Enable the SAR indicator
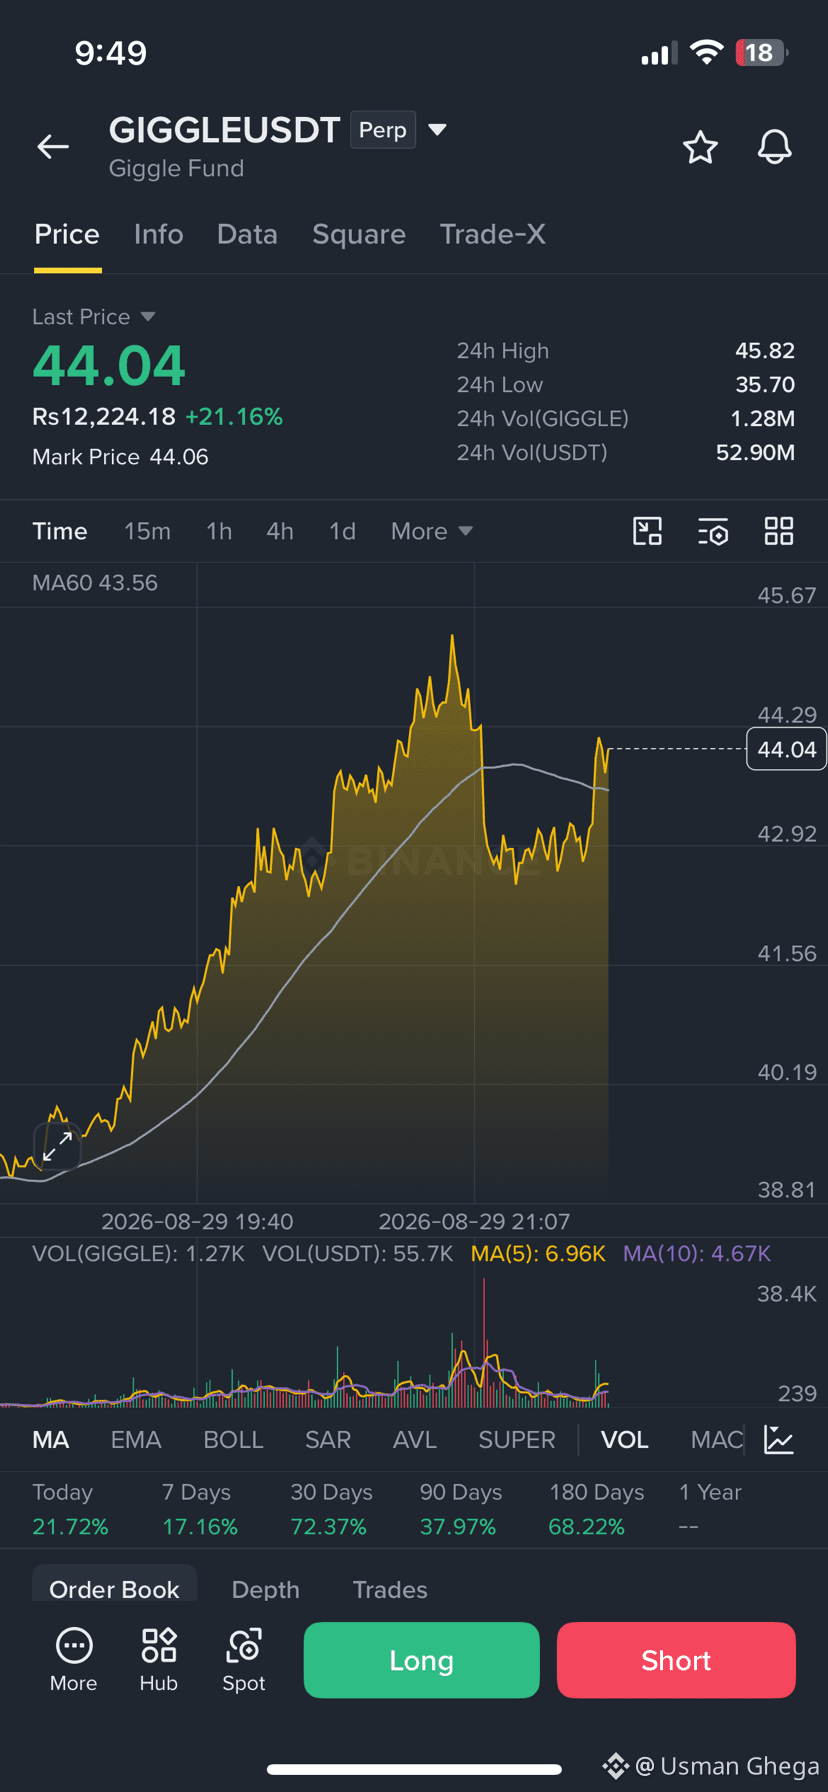 (x=328, y=1440)
